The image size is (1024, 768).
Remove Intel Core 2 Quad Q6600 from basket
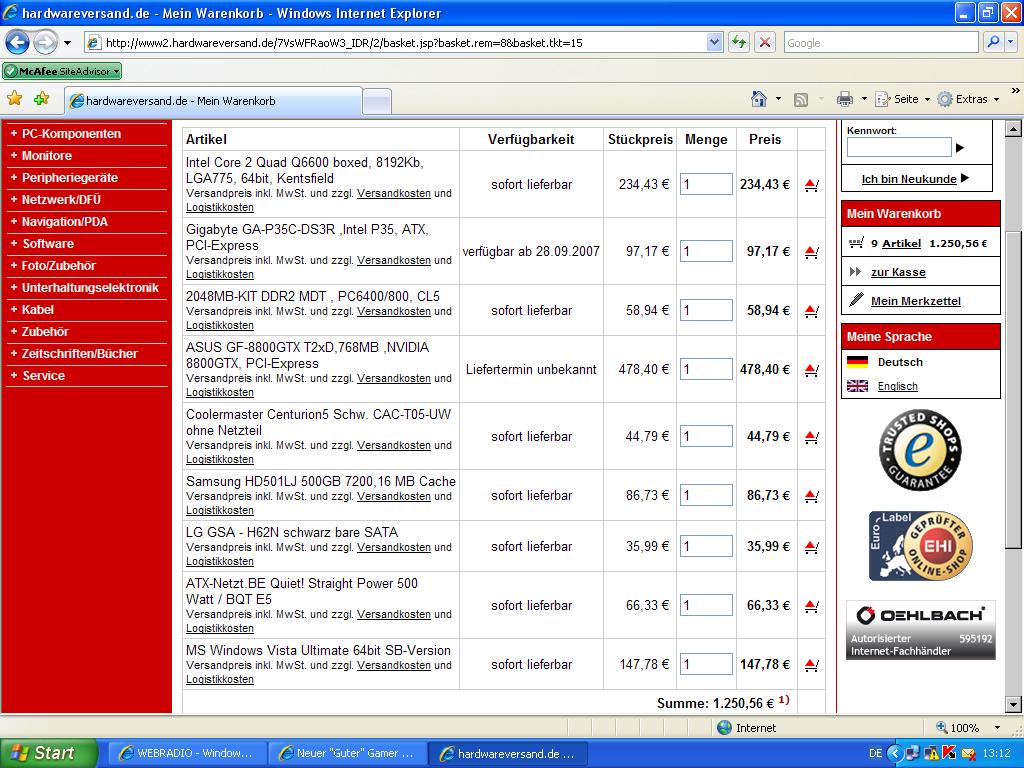(812, 185)
